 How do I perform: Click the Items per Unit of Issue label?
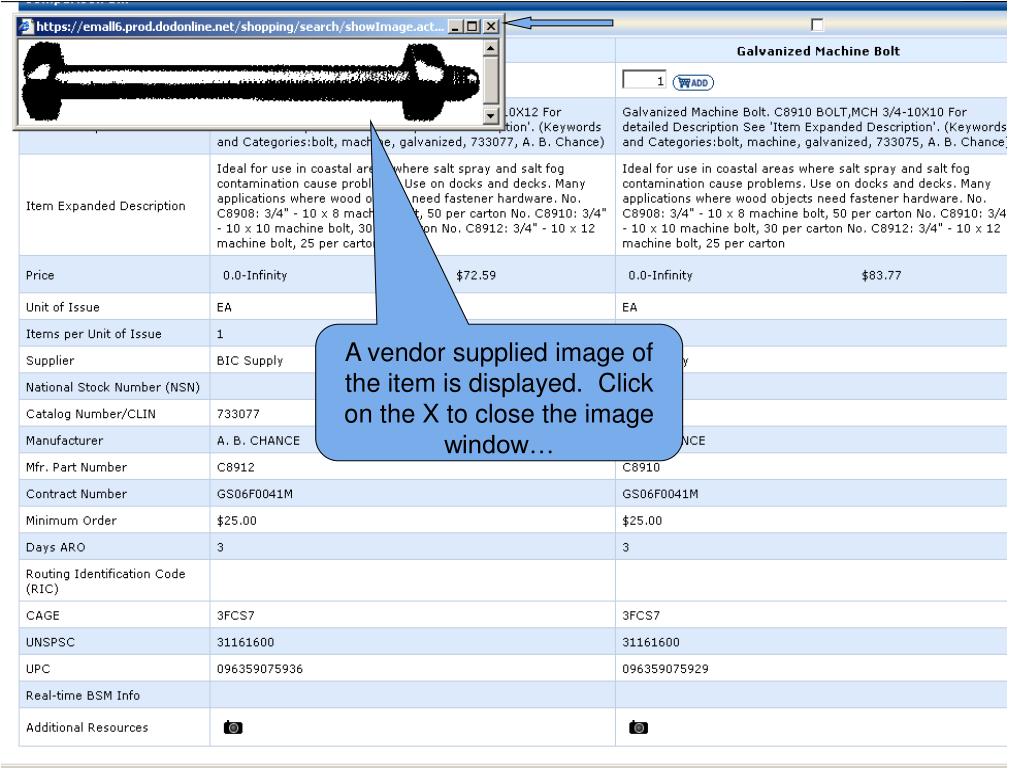pos(93,334)
